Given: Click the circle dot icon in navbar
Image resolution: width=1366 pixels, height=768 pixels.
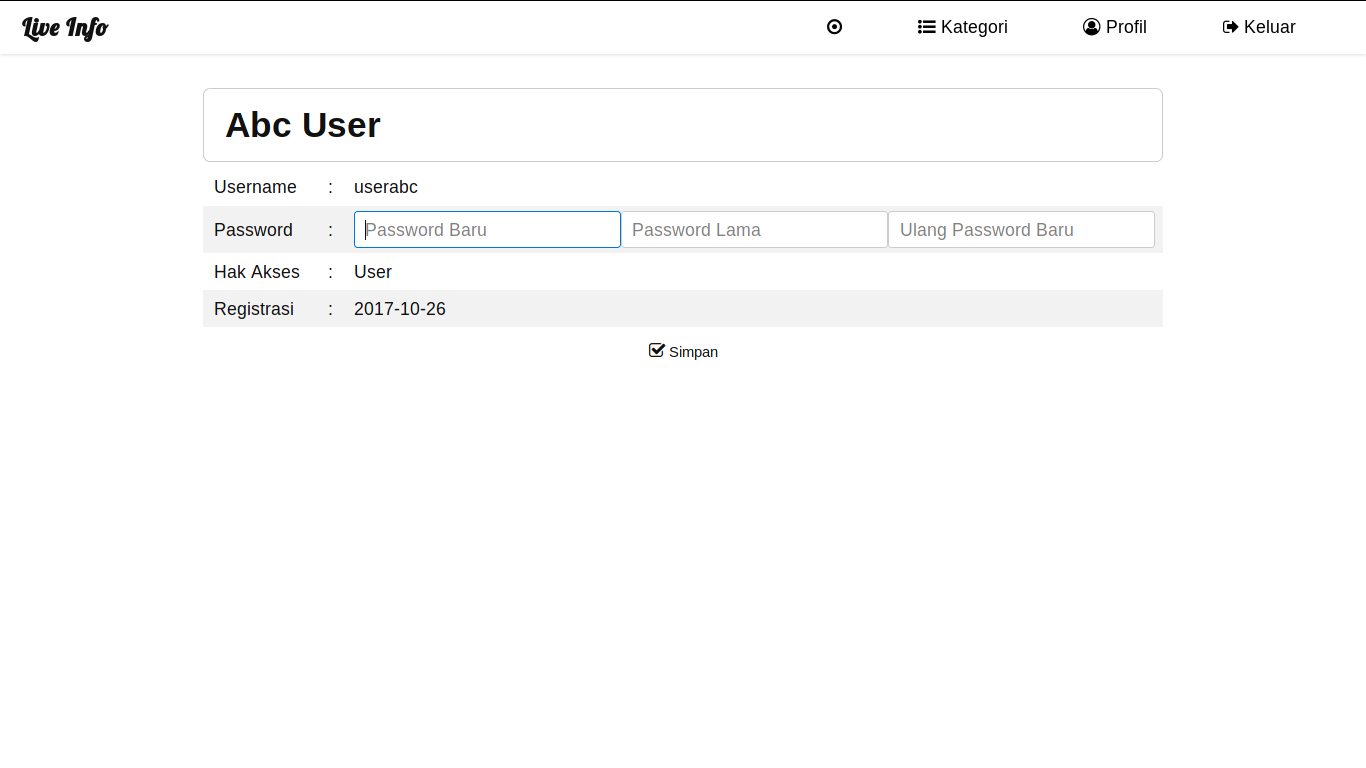Looking at the screenshot, I should pos(835,27).
